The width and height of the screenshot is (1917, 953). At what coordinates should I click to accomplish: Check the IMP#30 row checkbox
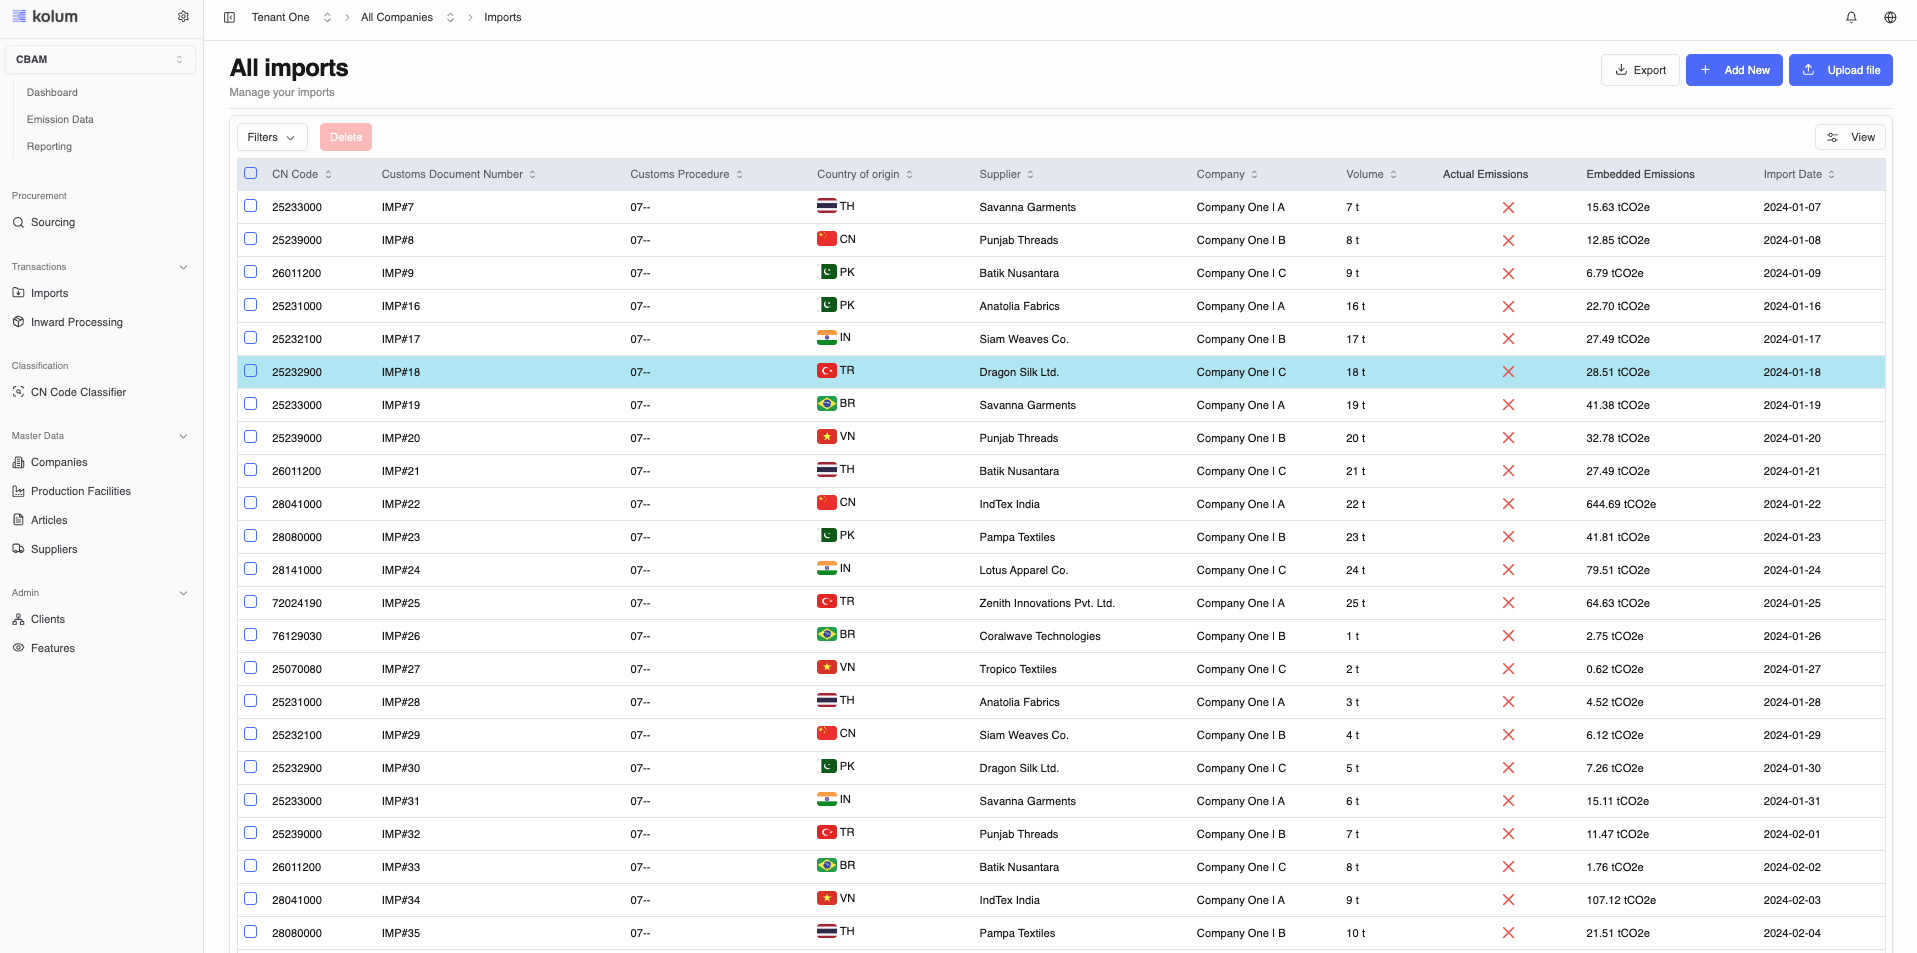point(251,767)
